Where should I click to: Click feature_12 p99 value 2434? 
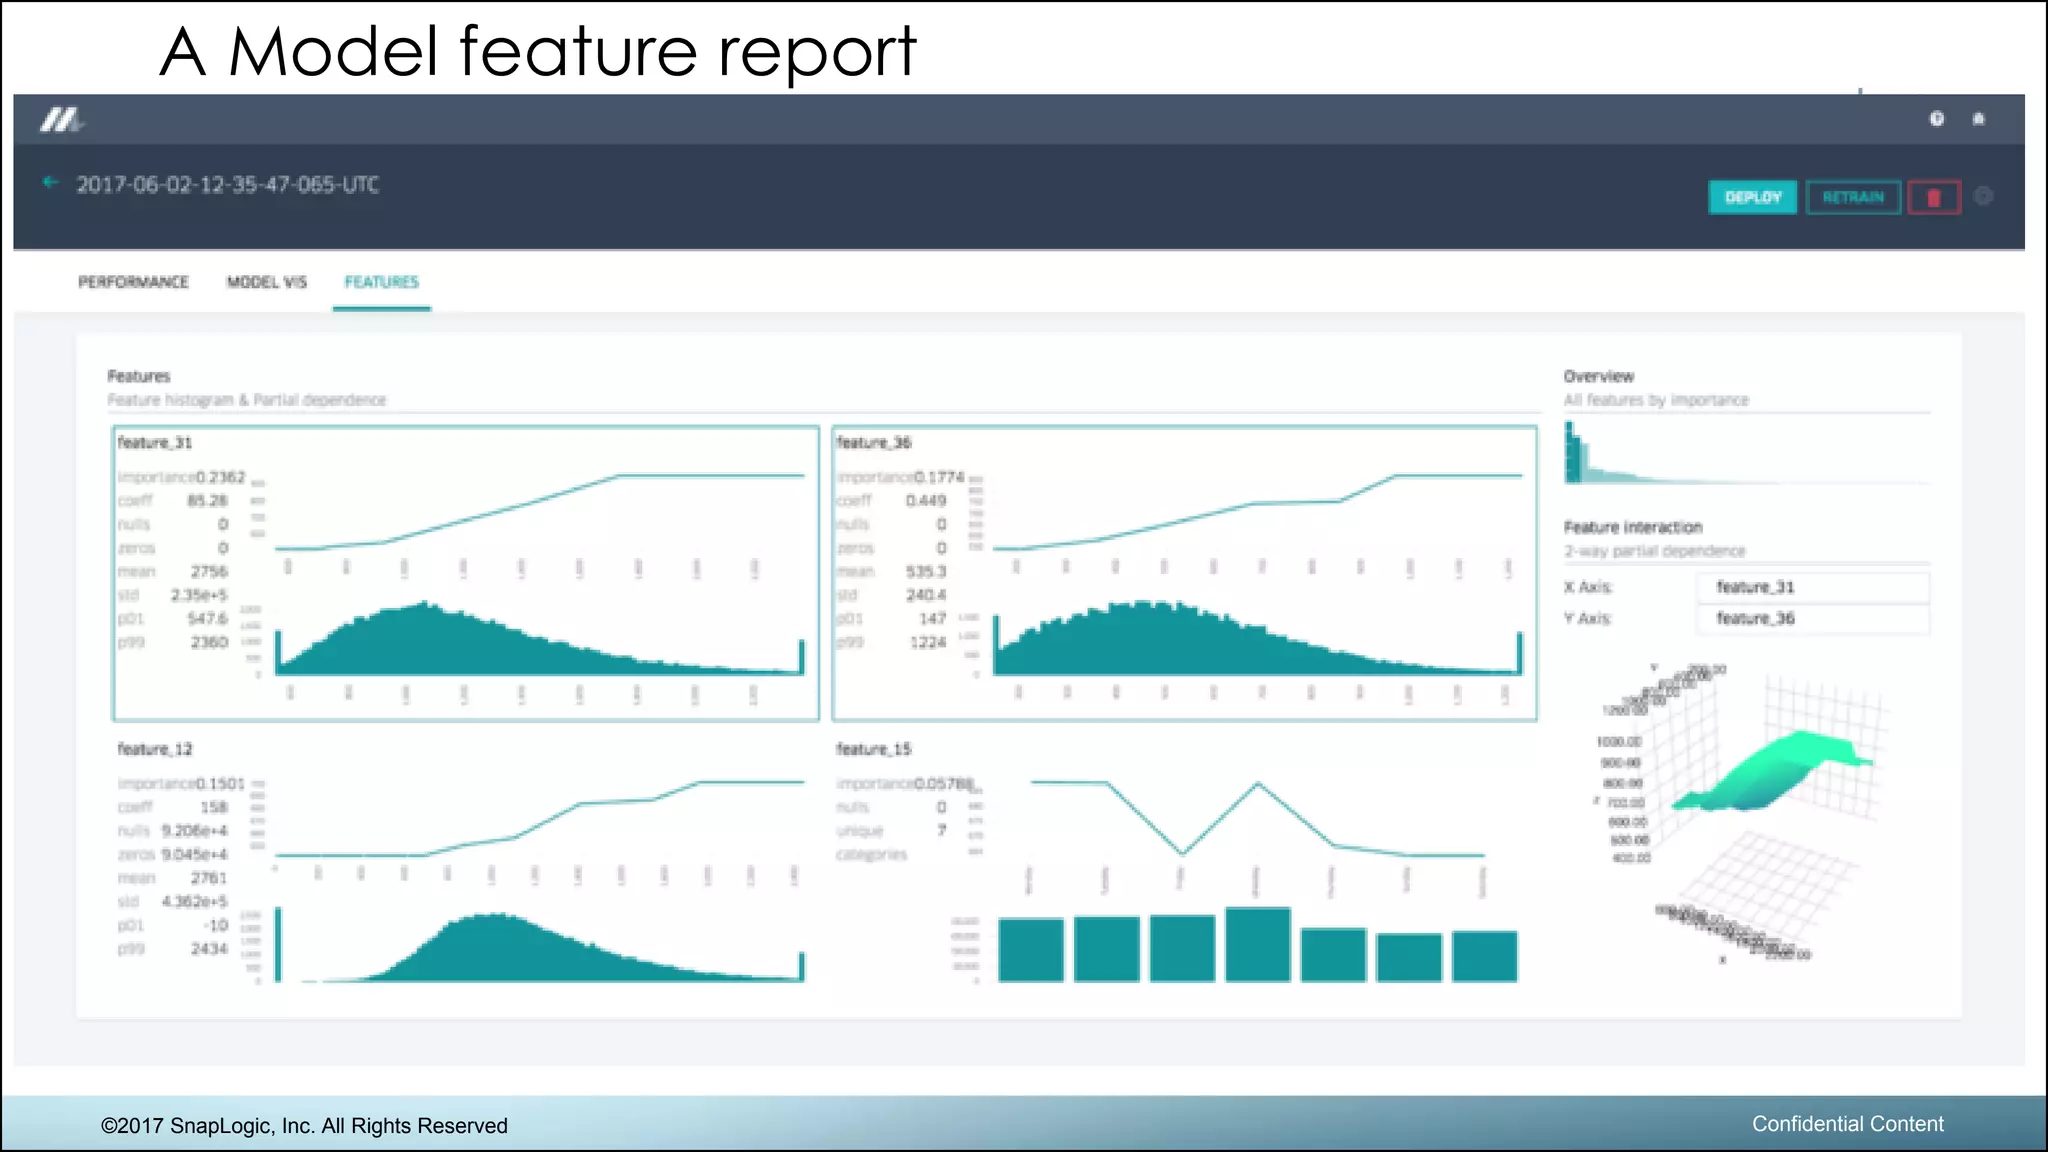pyautogui.click(x=209, y=948)
